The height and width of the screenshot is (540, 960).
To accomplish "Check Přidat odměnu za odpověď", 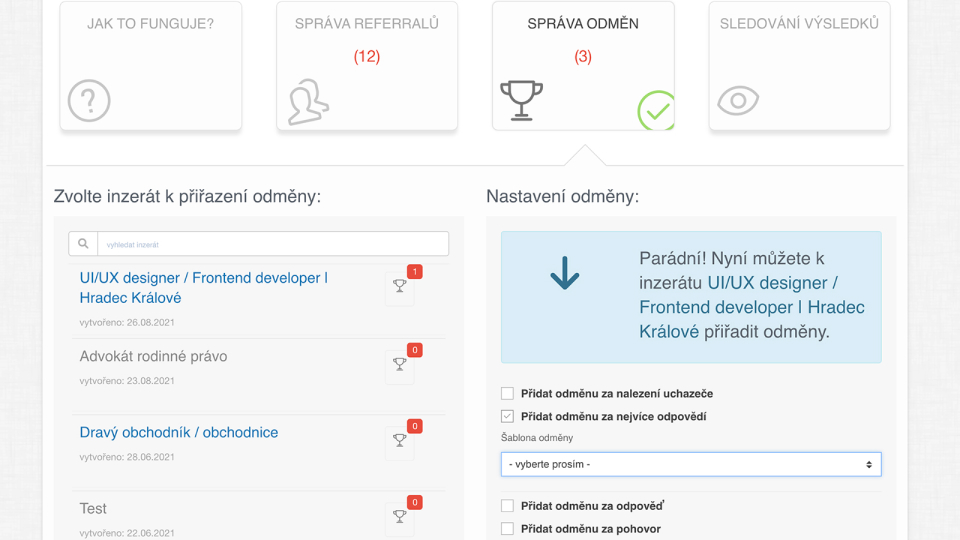I will coord(508,506).
